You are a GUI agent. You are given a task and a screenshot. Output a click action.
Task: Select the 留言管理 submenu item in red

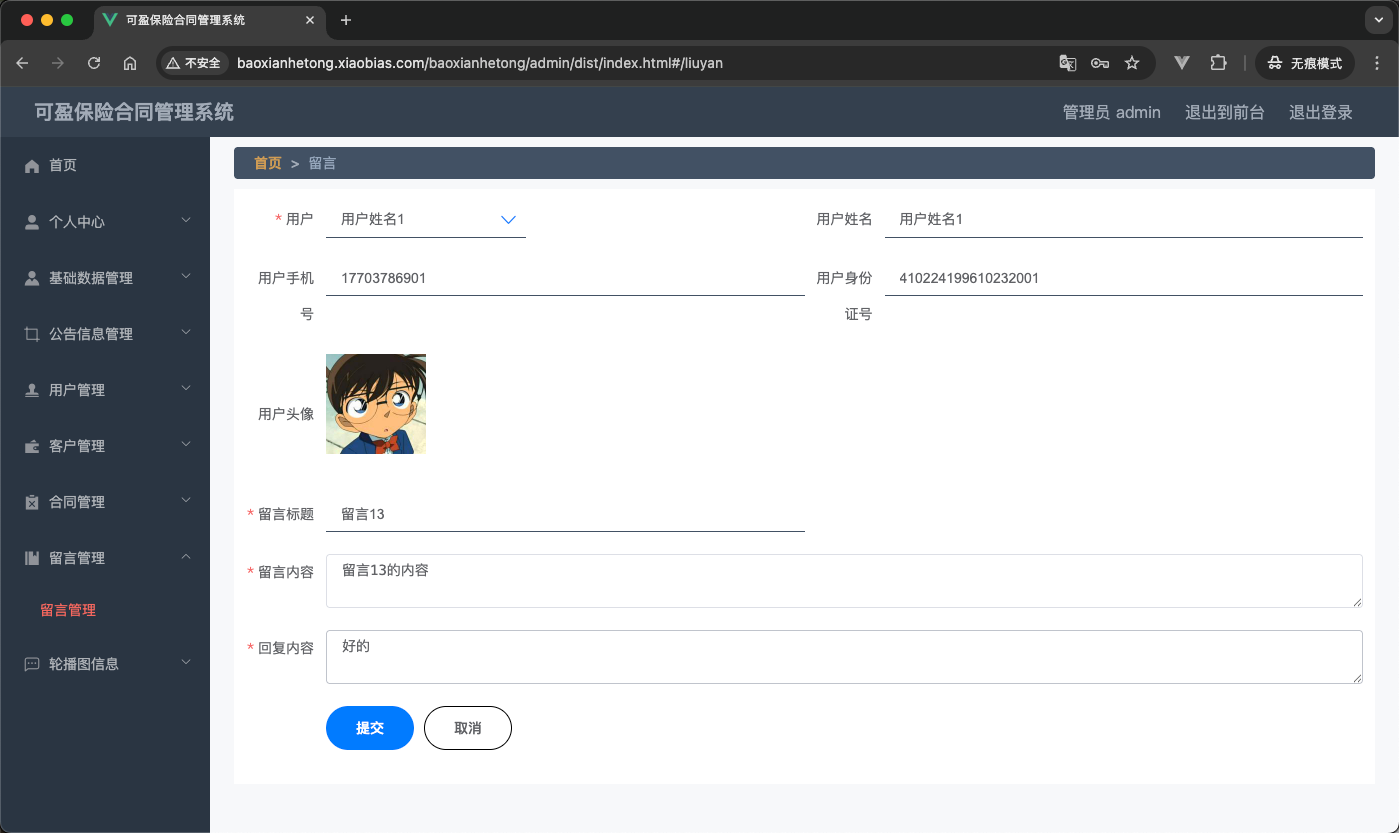[x=68, y=610]
